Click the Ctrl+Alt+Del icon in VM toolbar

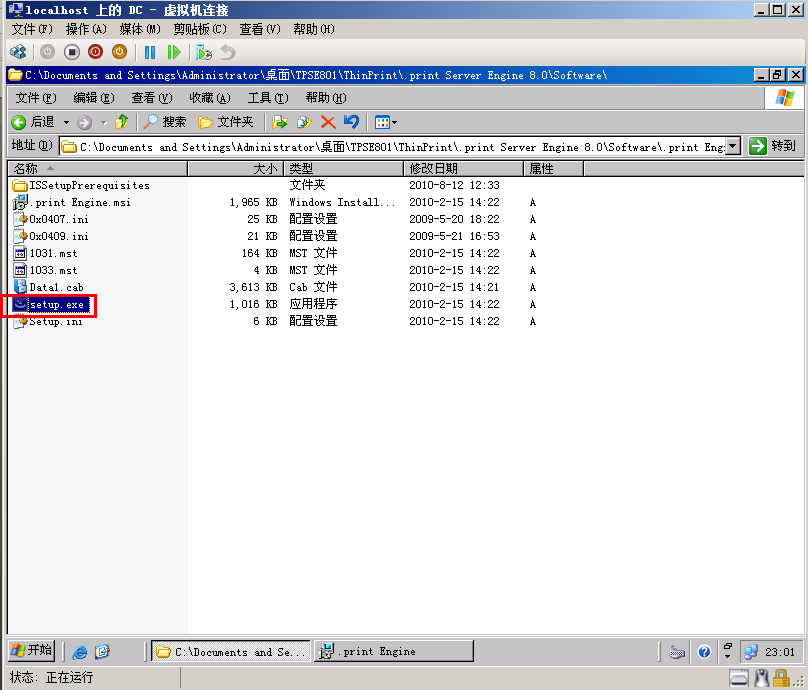18,52
